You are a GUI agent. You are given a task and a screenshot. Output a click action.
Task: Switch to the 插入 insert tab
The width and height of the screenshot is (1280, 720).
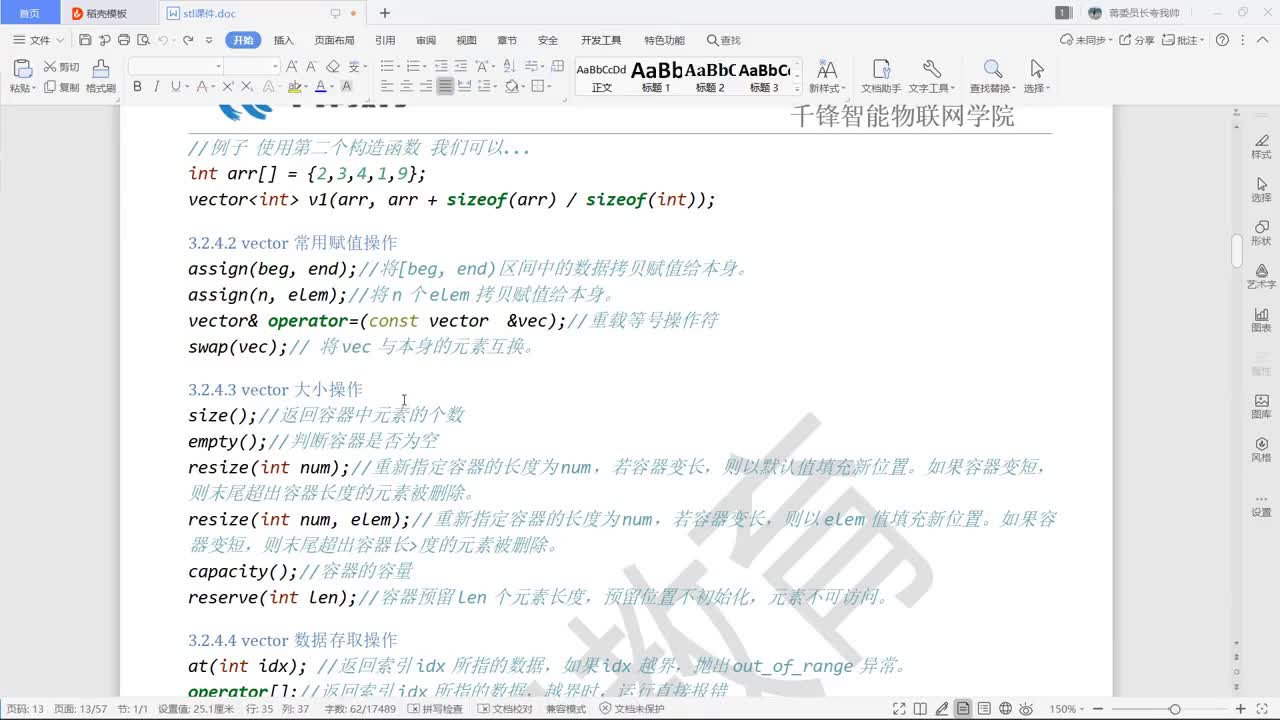click(x=284, y=40)
